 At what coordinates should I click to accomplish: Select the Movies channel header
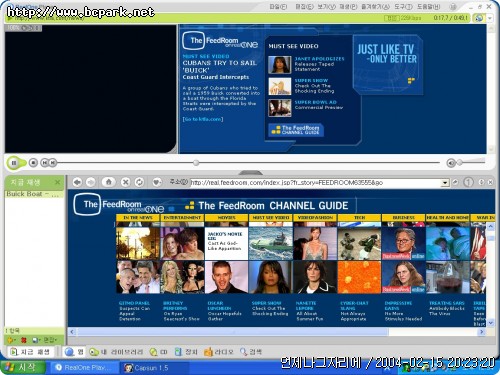coord(226,218)
